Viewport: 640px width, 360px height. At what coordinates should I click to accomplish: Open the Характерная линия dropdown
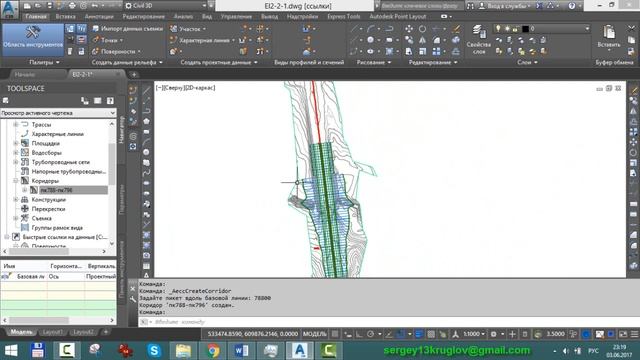click(x=202, y=40)
